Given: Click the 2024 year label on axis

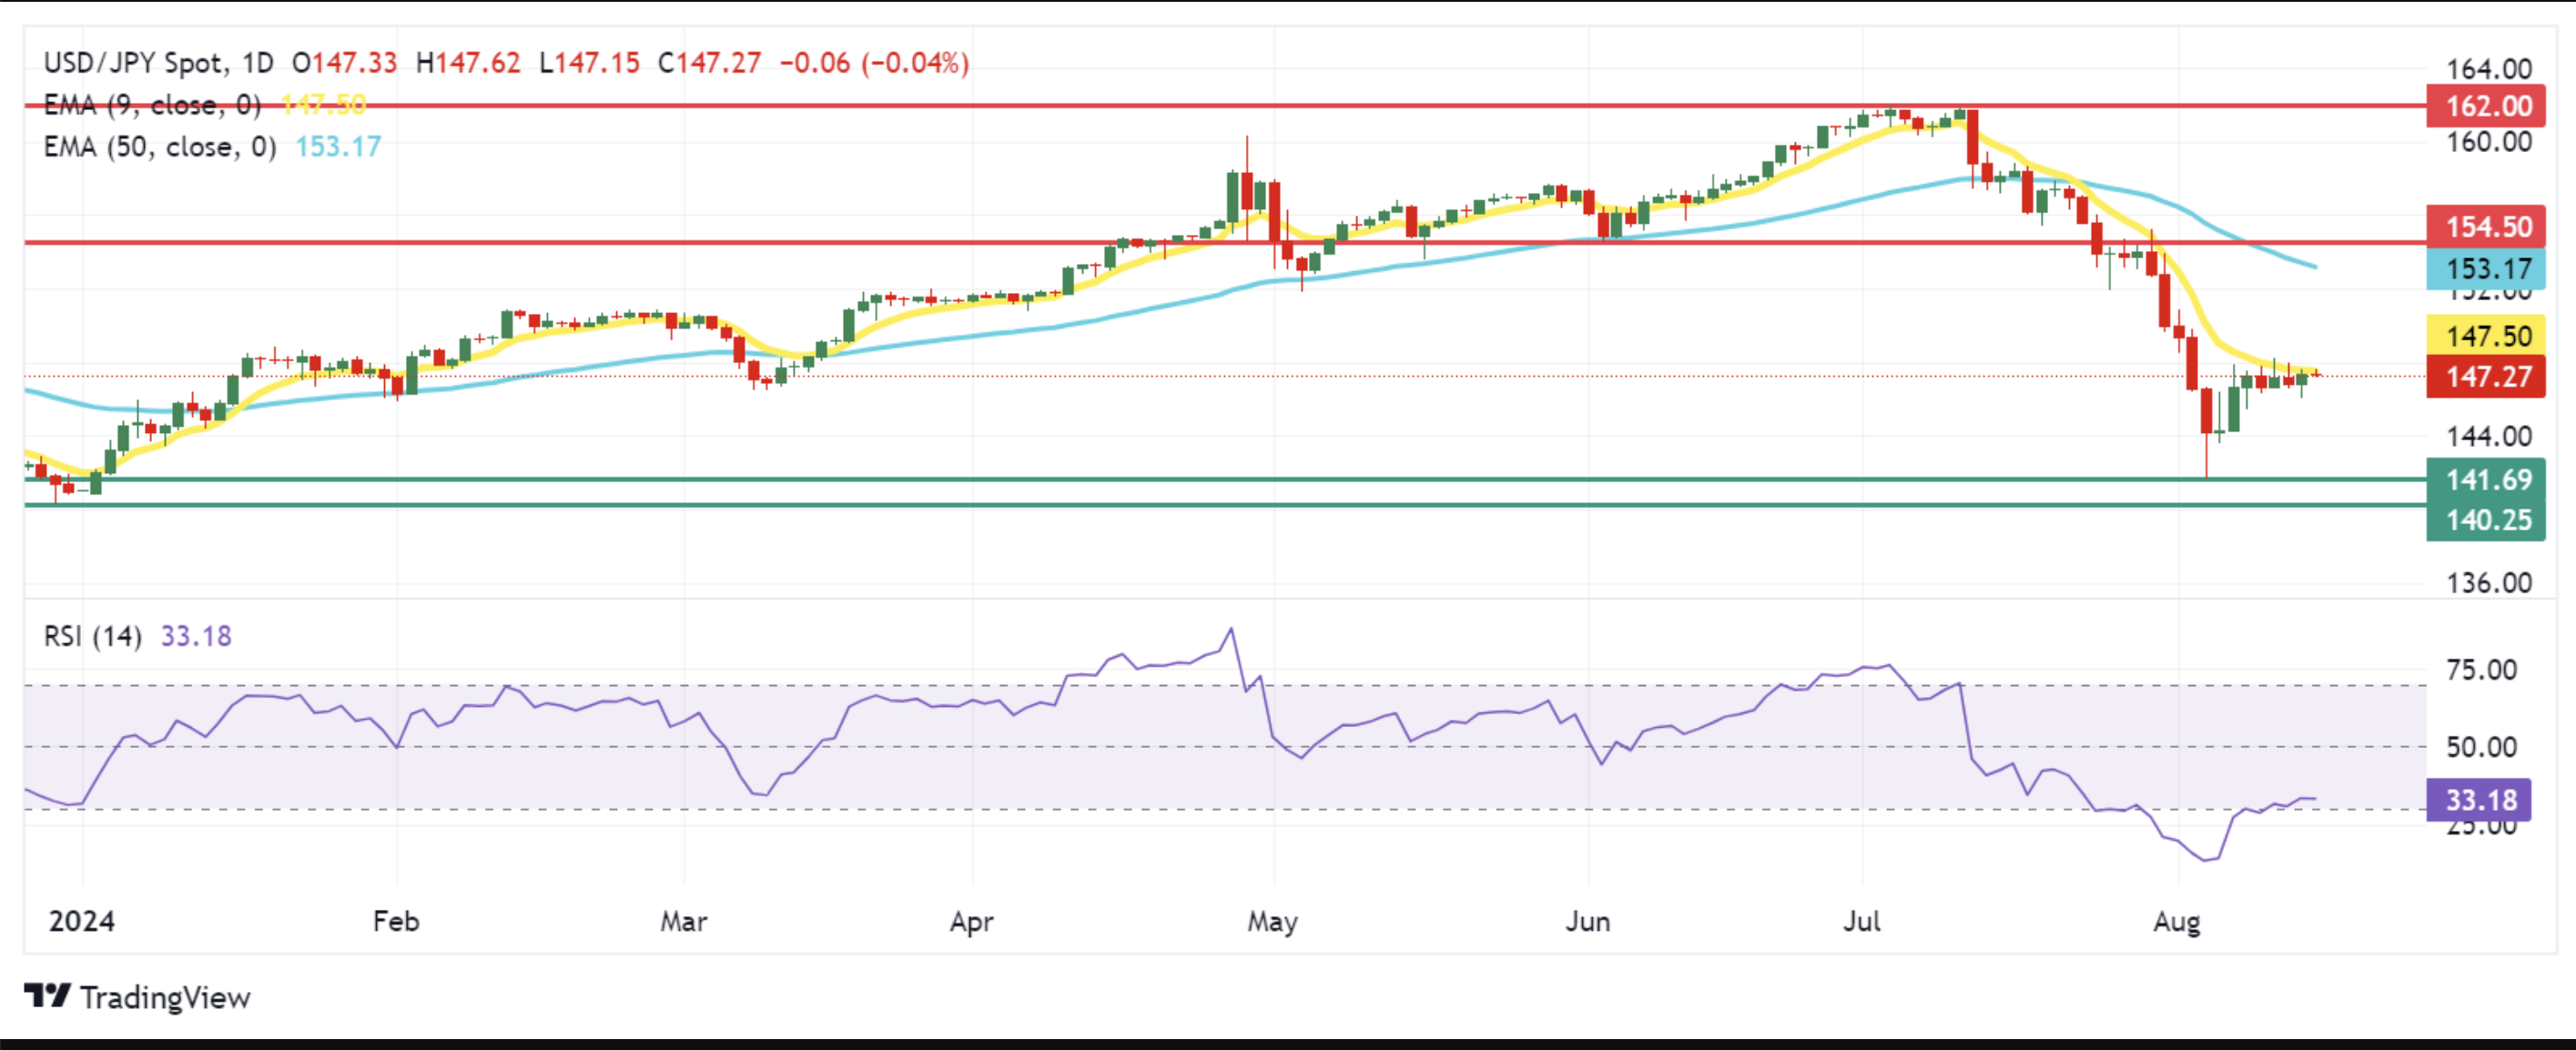Looking at the screenshot, I should pyautogui.click(x=82, y=921).
